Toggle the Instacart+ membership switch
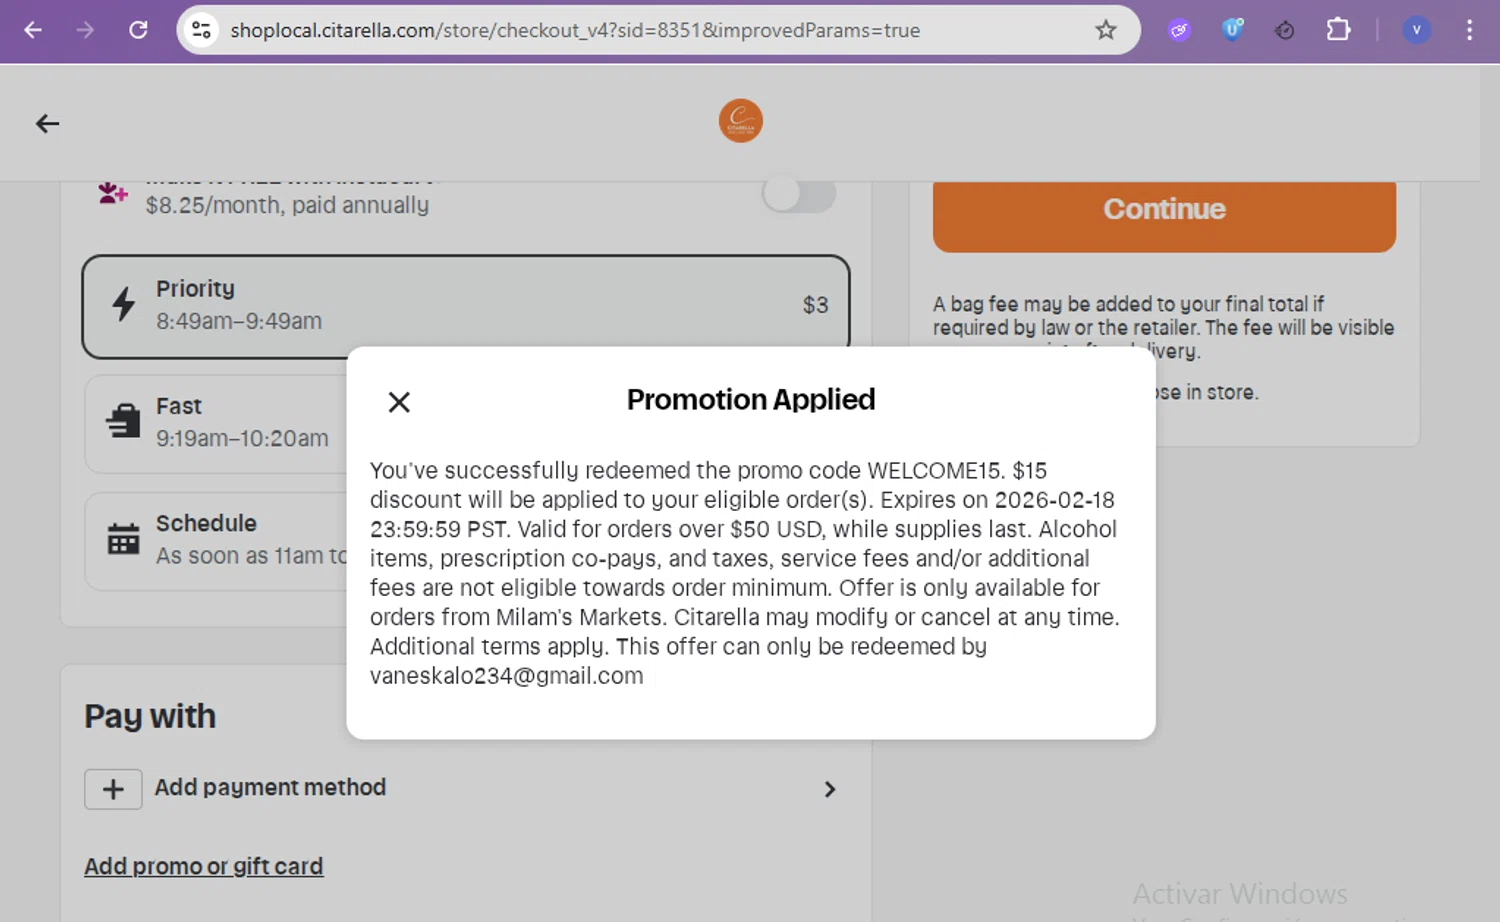Viewport: 1500px width, 922px height. click(799, 194)
